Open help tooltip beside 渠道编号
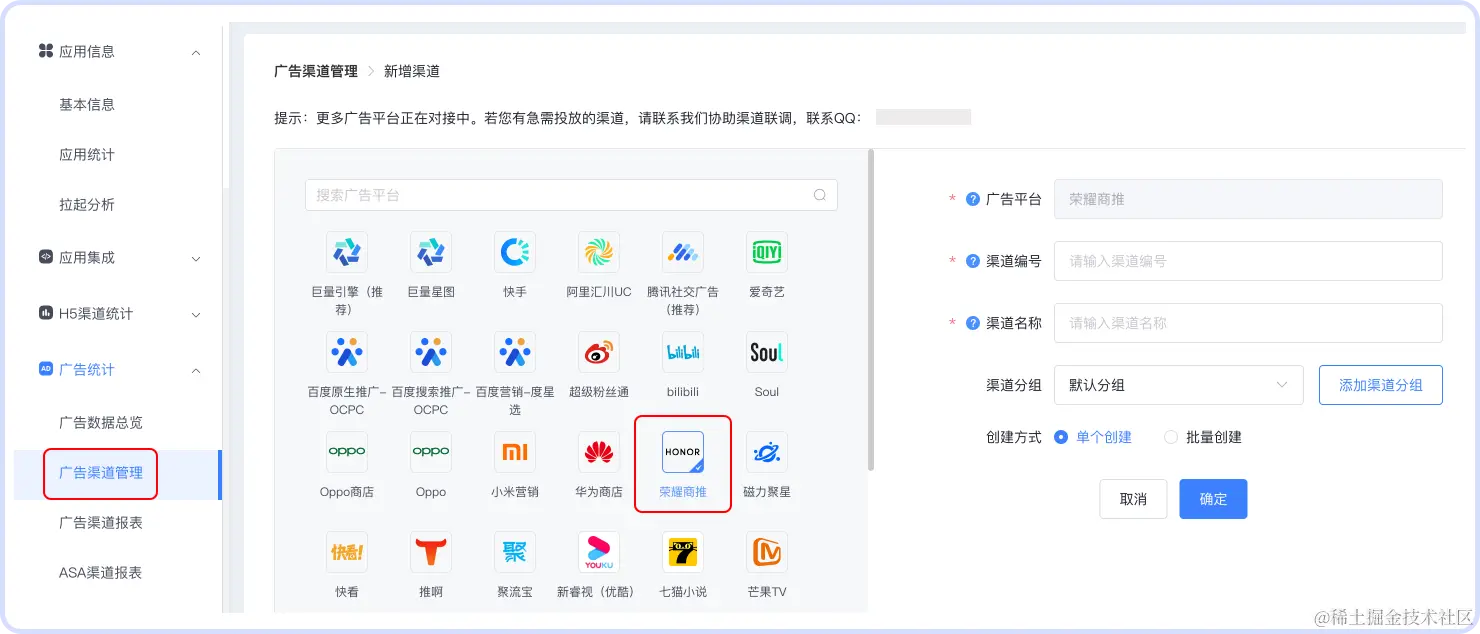The image size is (1480, 634). pyautogui.click(x=972, y=261)
